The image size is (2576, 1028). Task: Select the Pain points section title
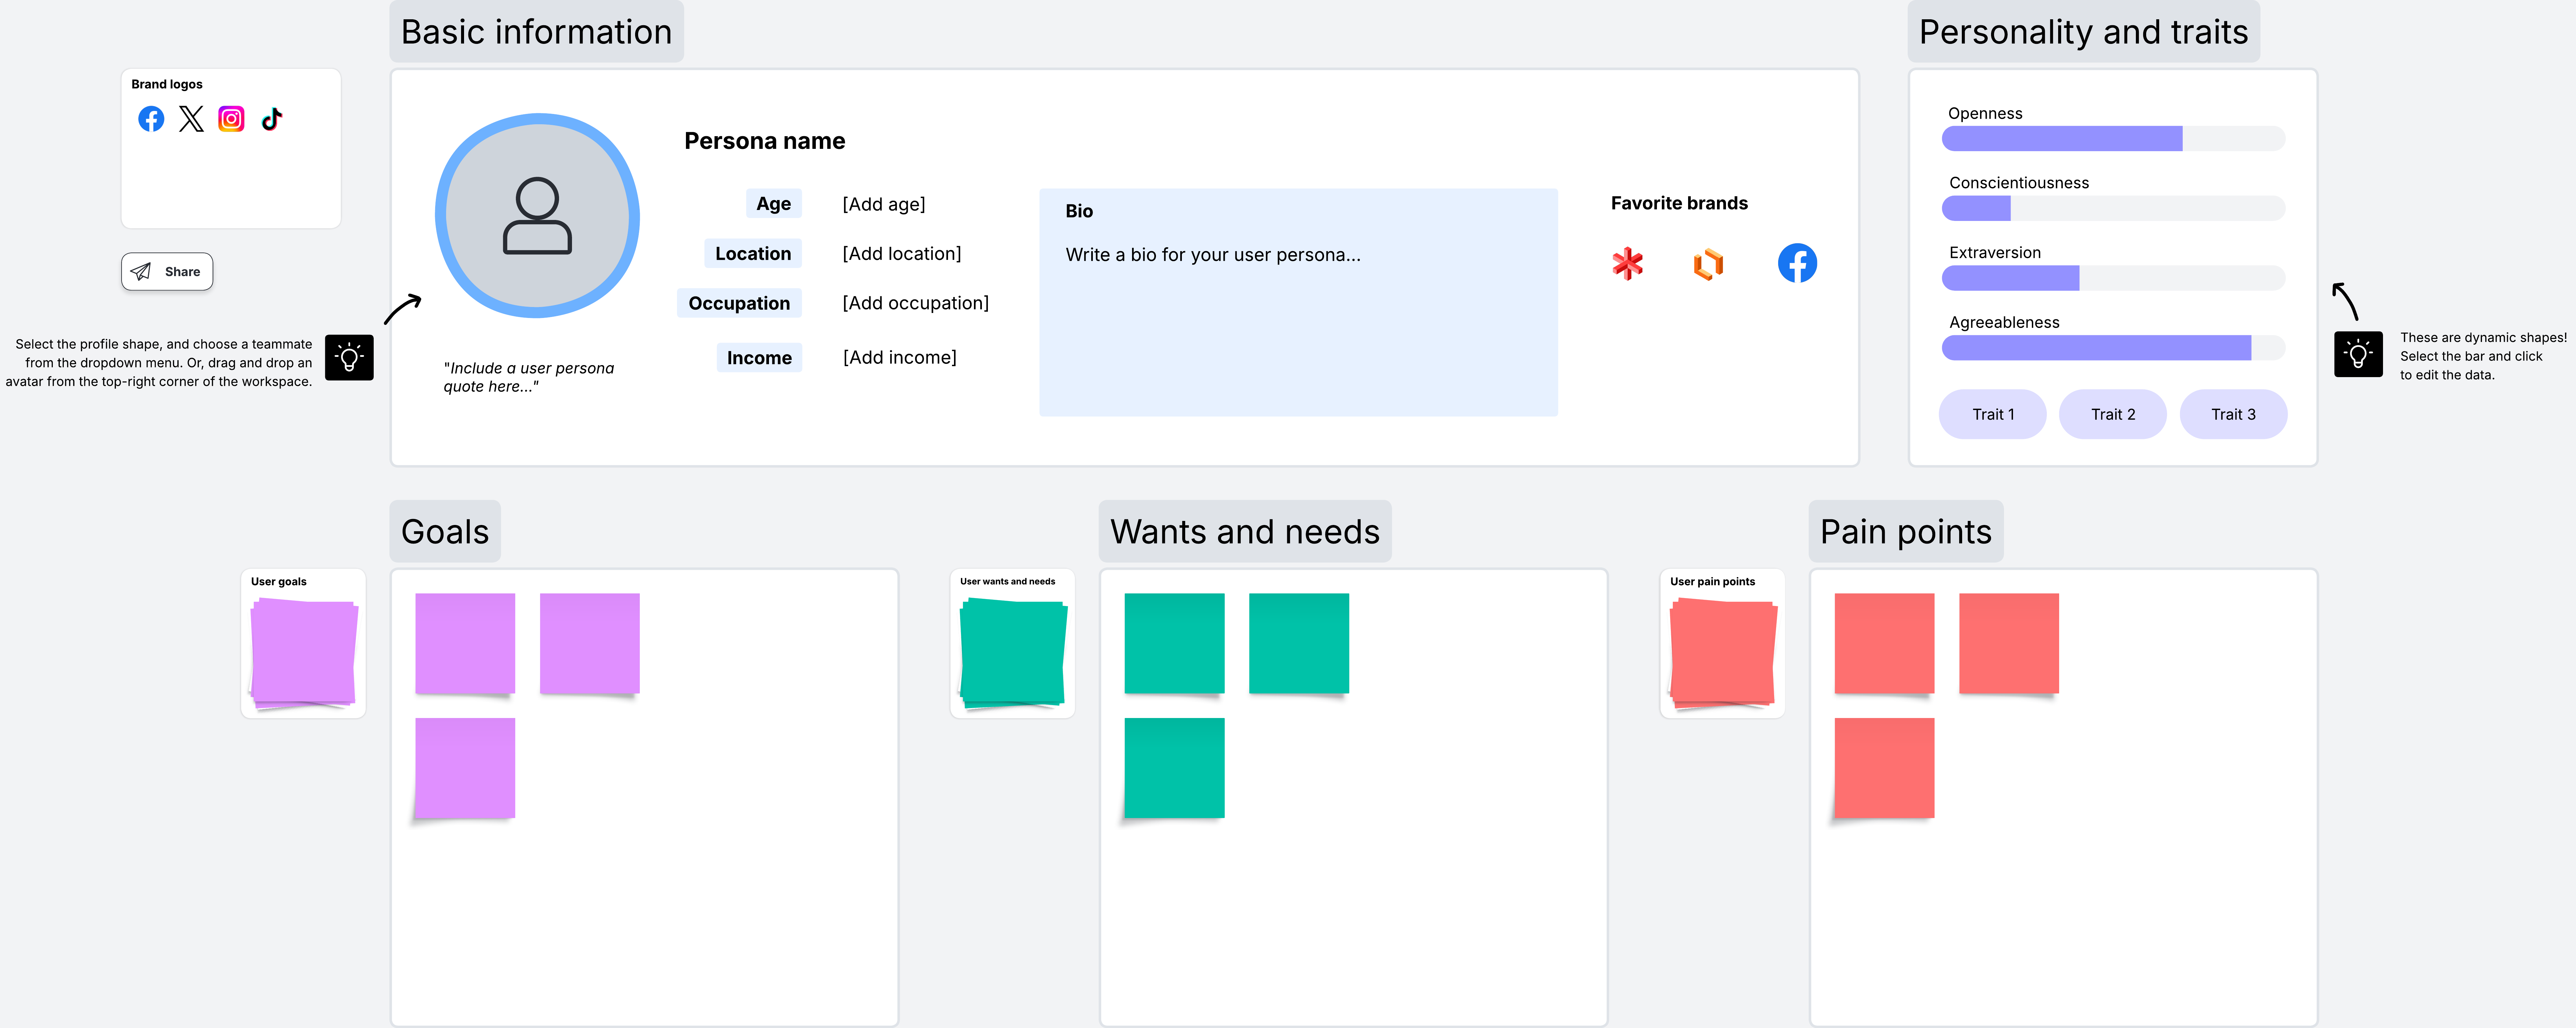(x=1906, y=531)
